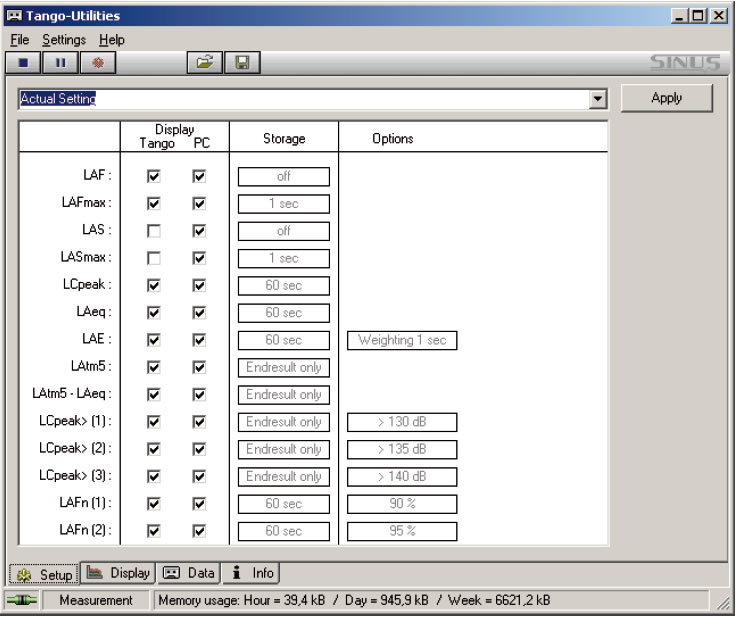The image size is (737, 617).
Task: Click the Weighting 1 sec option for LAE
Action: point(402,340)
